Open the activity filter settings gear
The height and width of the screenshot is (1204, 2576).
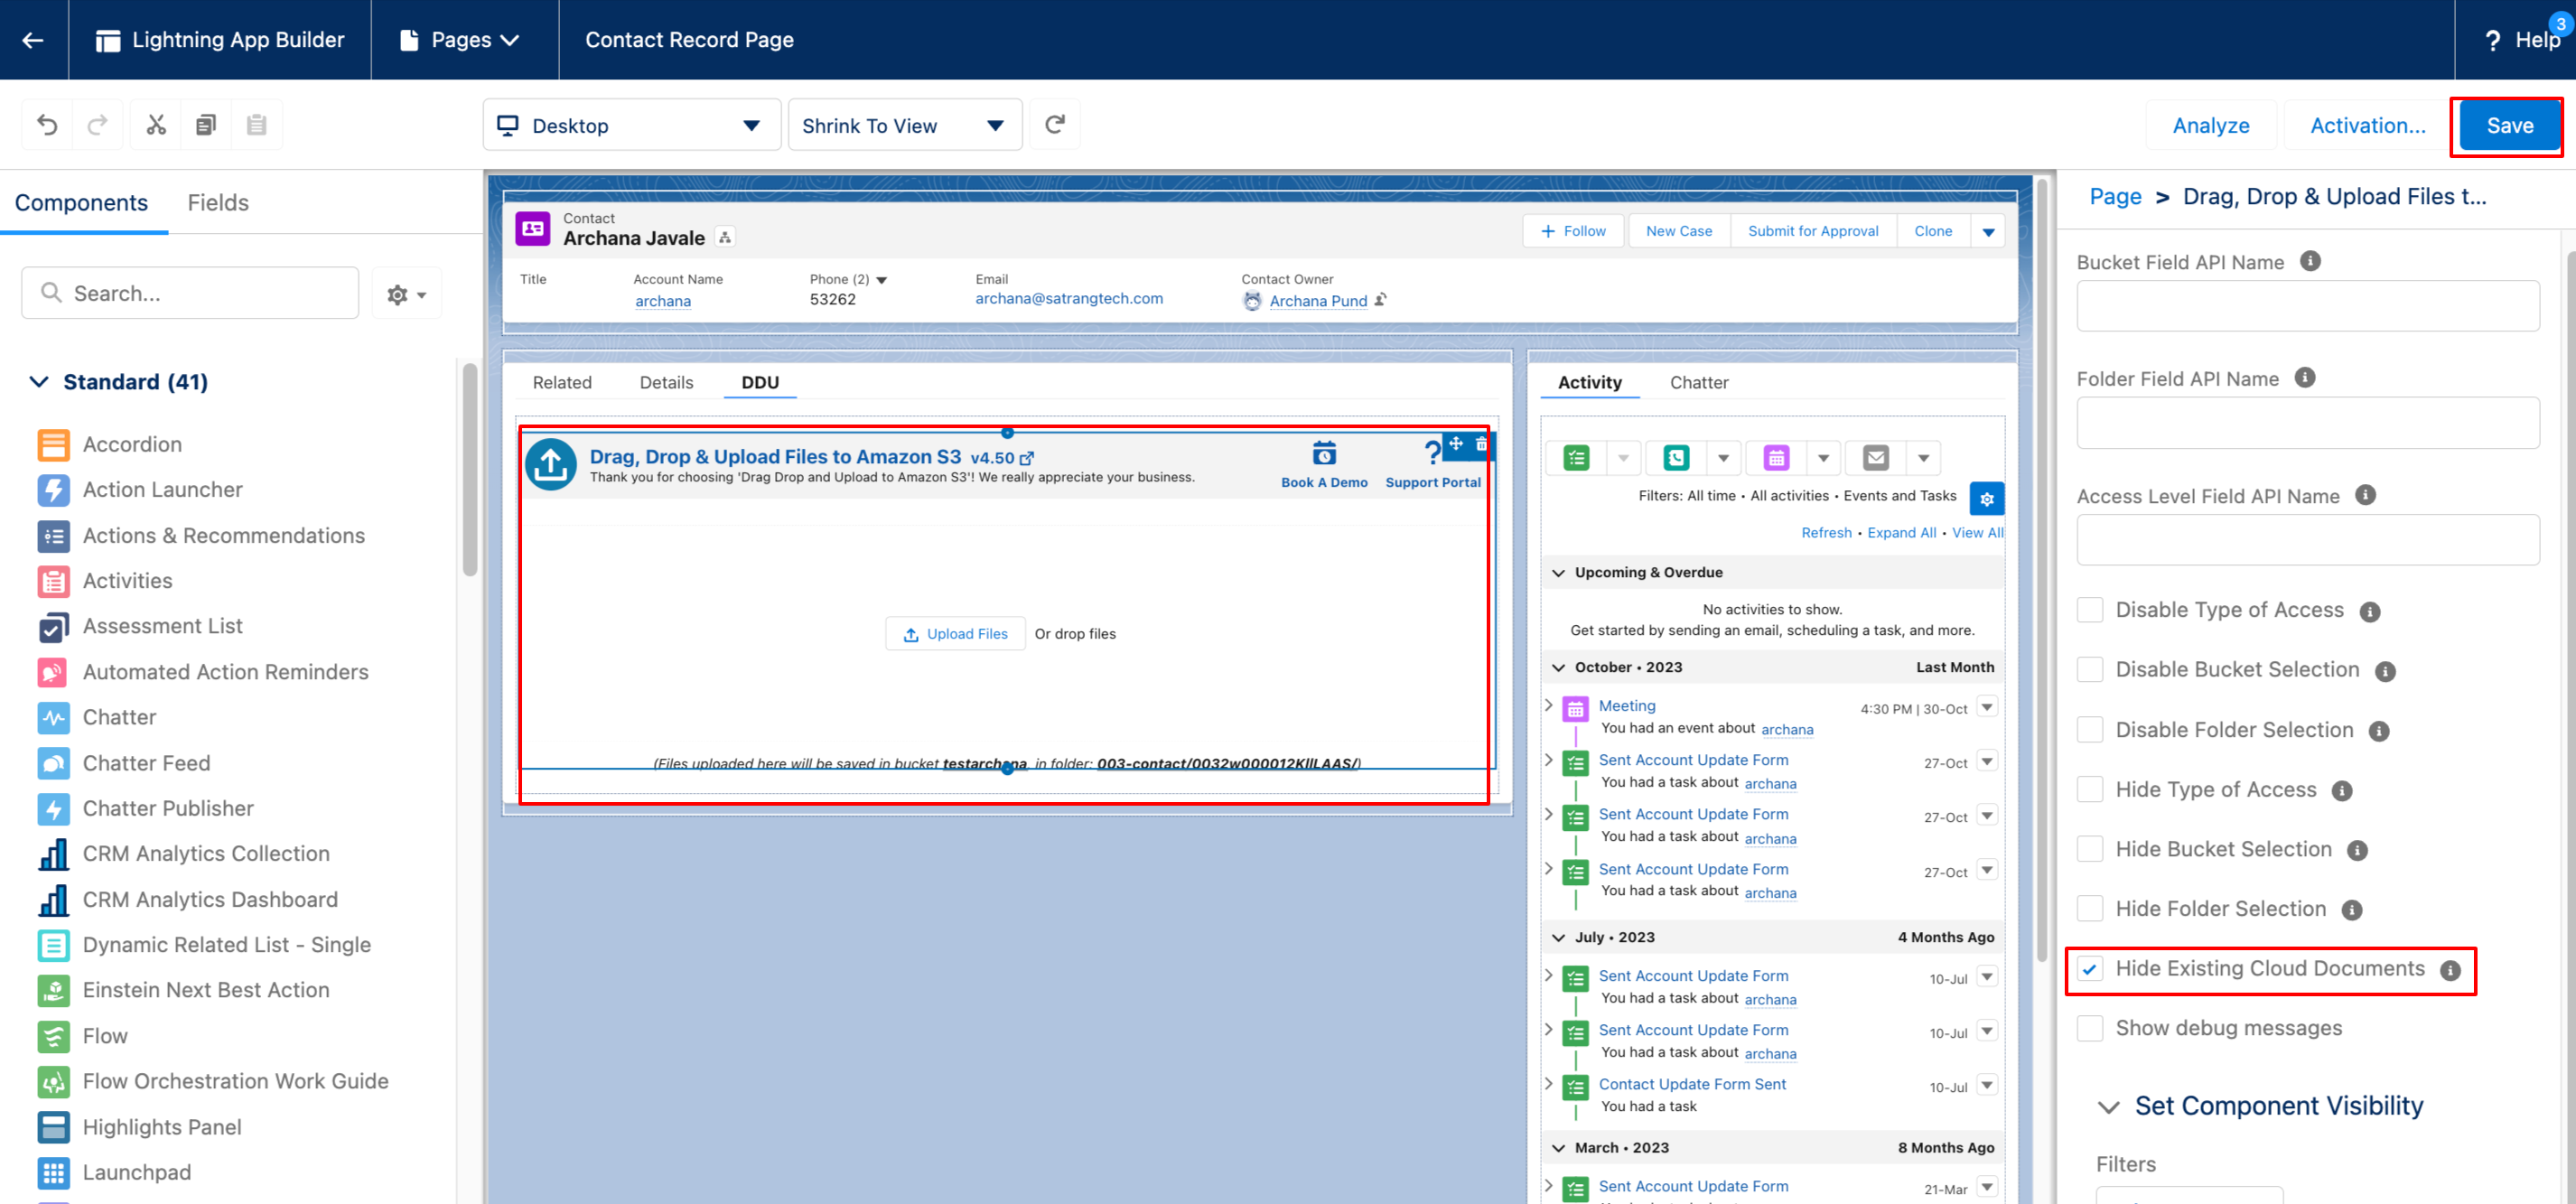pos(1986,498)
